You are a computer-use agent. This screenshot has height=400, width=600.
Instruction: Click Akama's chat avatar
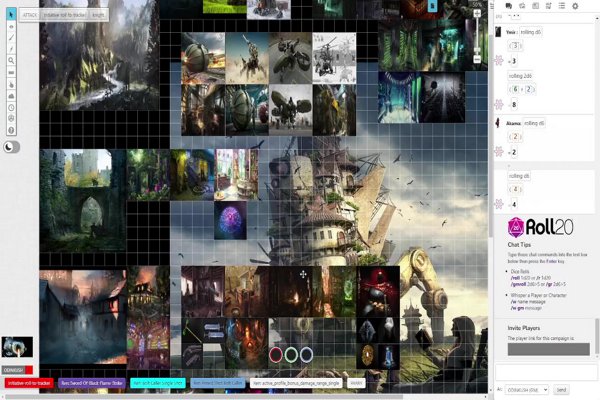498,123
